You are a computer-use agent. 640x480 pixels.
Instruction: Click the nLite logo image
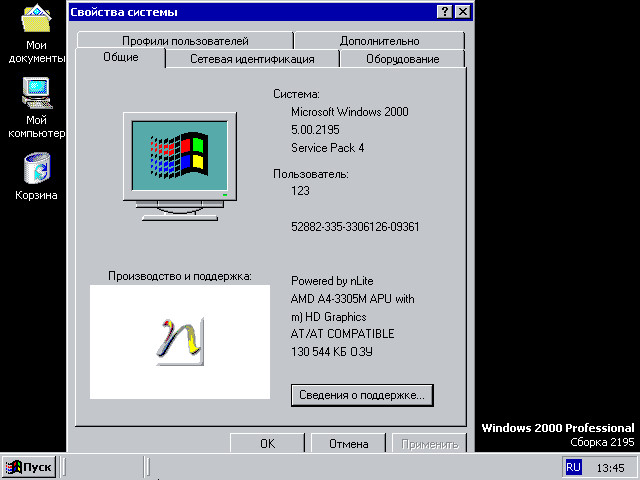click(x=180, y=342)
